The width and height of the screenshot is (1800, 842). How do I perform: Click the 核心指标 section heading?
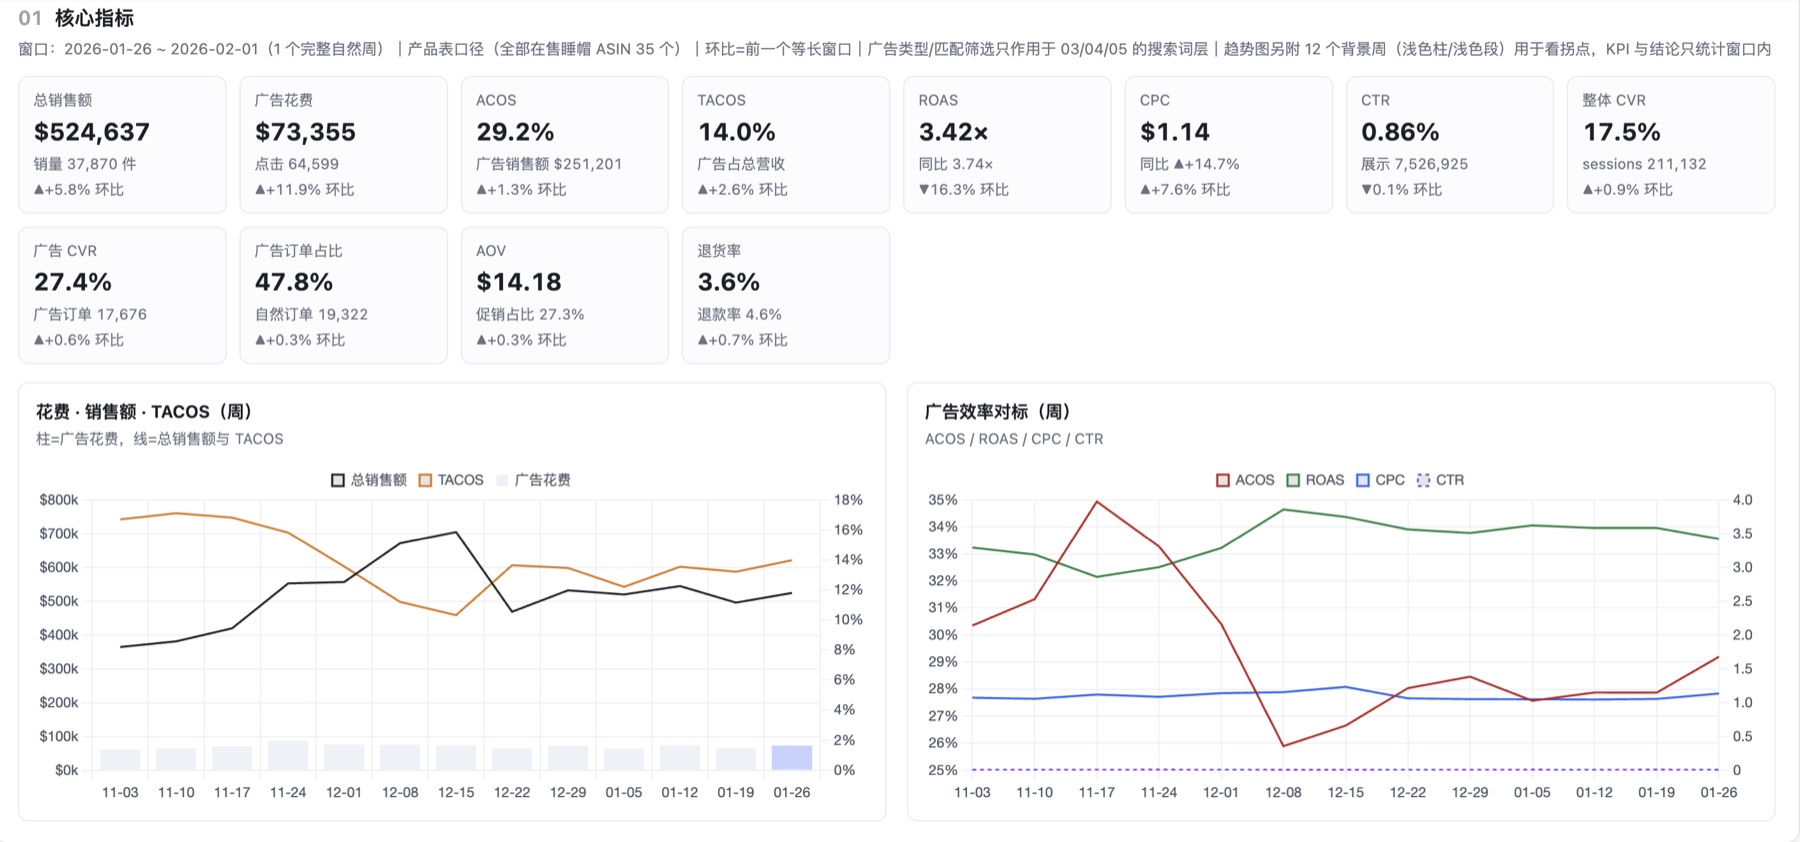pyautogui.click(x=94, y=18)
